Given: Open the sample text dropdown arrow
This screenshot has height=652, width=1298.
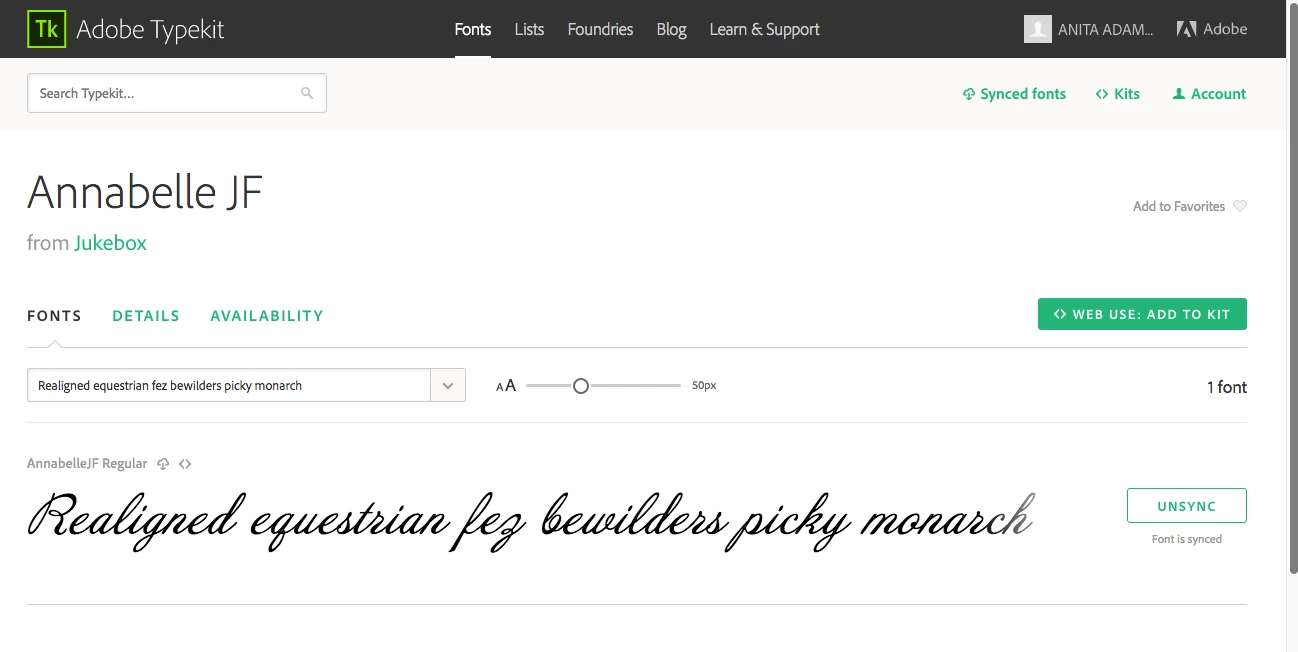Looking at the screenshot, I should pos(448,385).
